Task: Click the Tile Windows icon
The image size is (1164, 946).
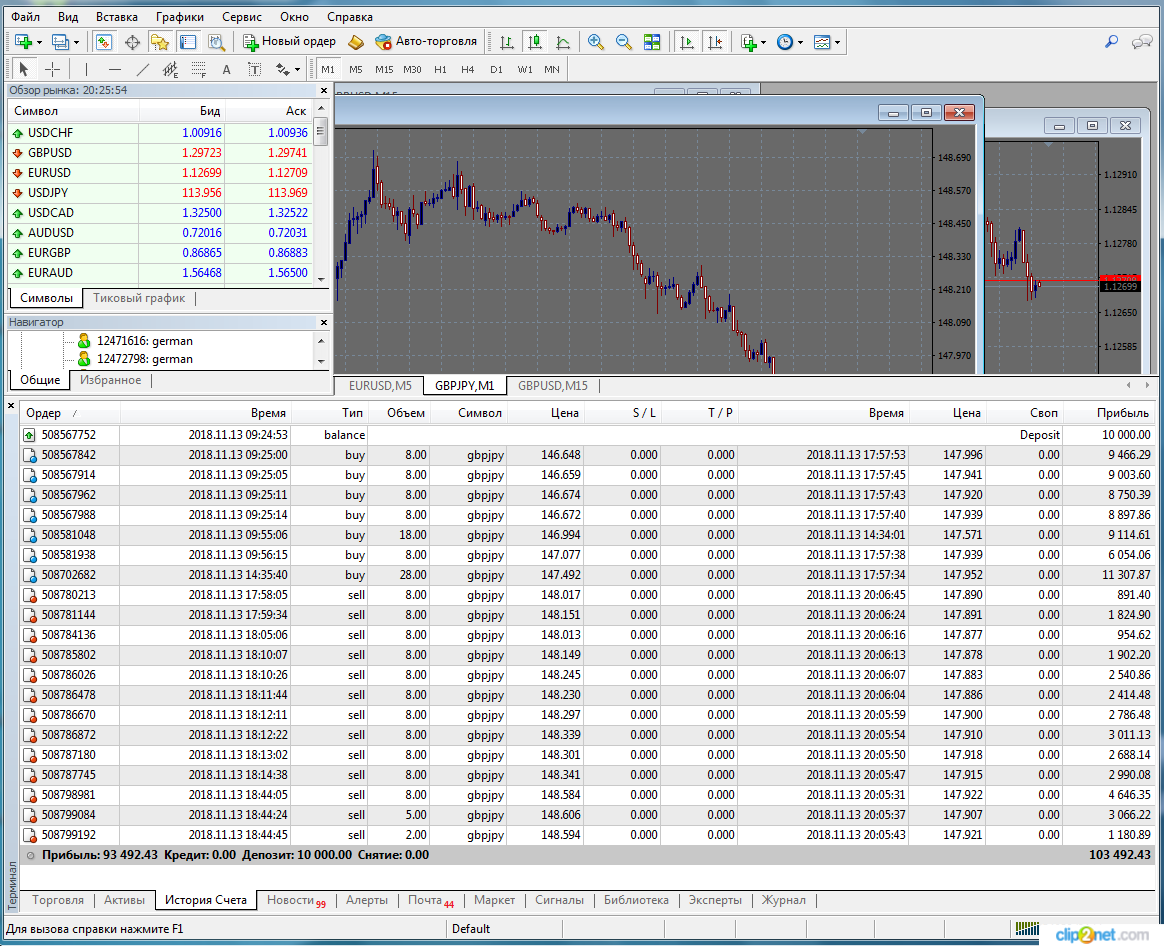Action: pyautogui.click(x=652, y=42)
